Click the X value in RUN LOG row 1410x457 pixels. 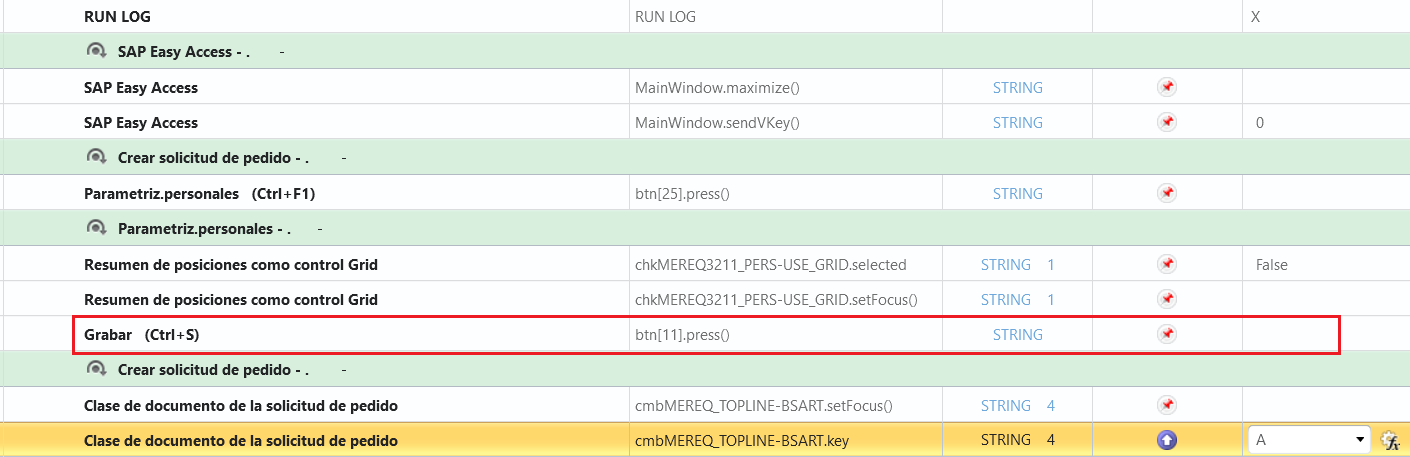click(x=1256, y=17)
